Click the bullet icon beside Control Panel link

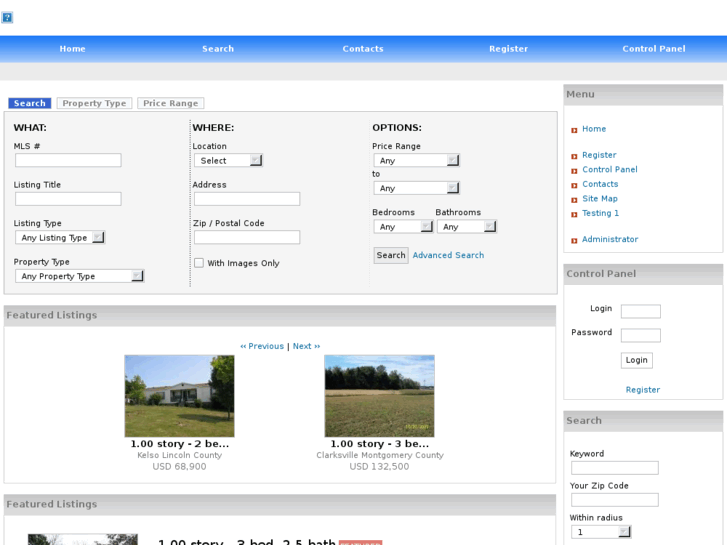[574, 170]
